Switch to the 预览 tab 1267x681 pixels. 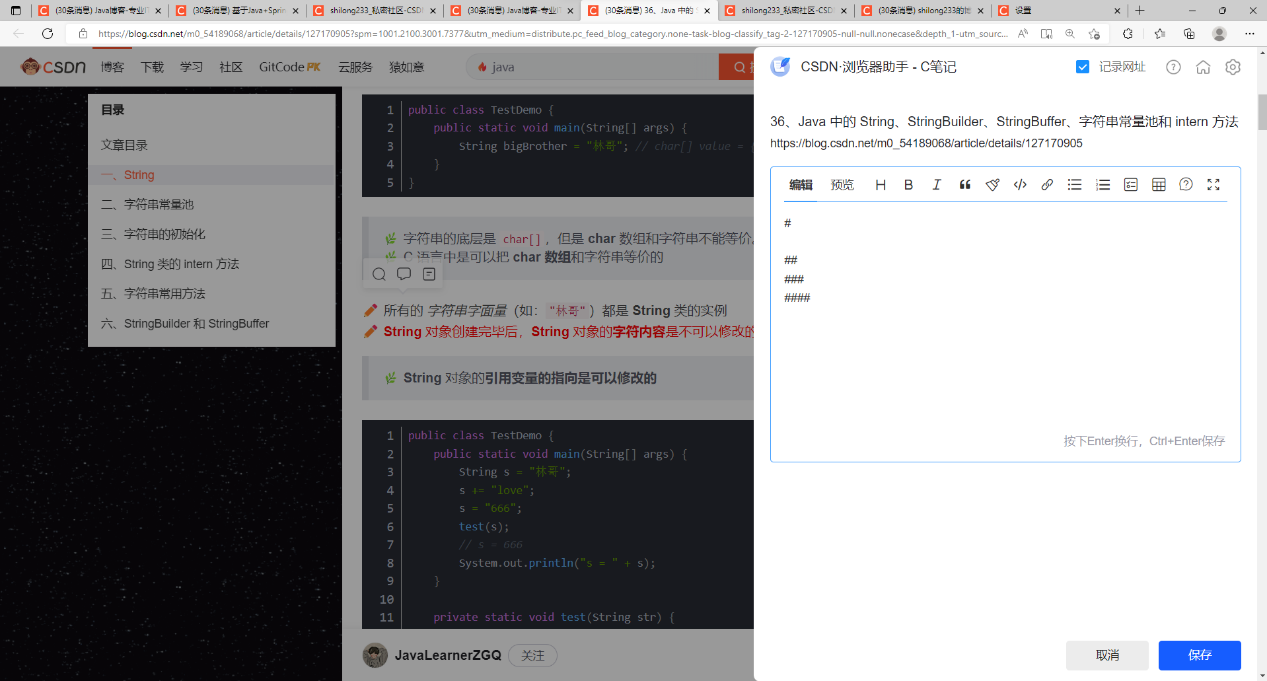[843, 185]
